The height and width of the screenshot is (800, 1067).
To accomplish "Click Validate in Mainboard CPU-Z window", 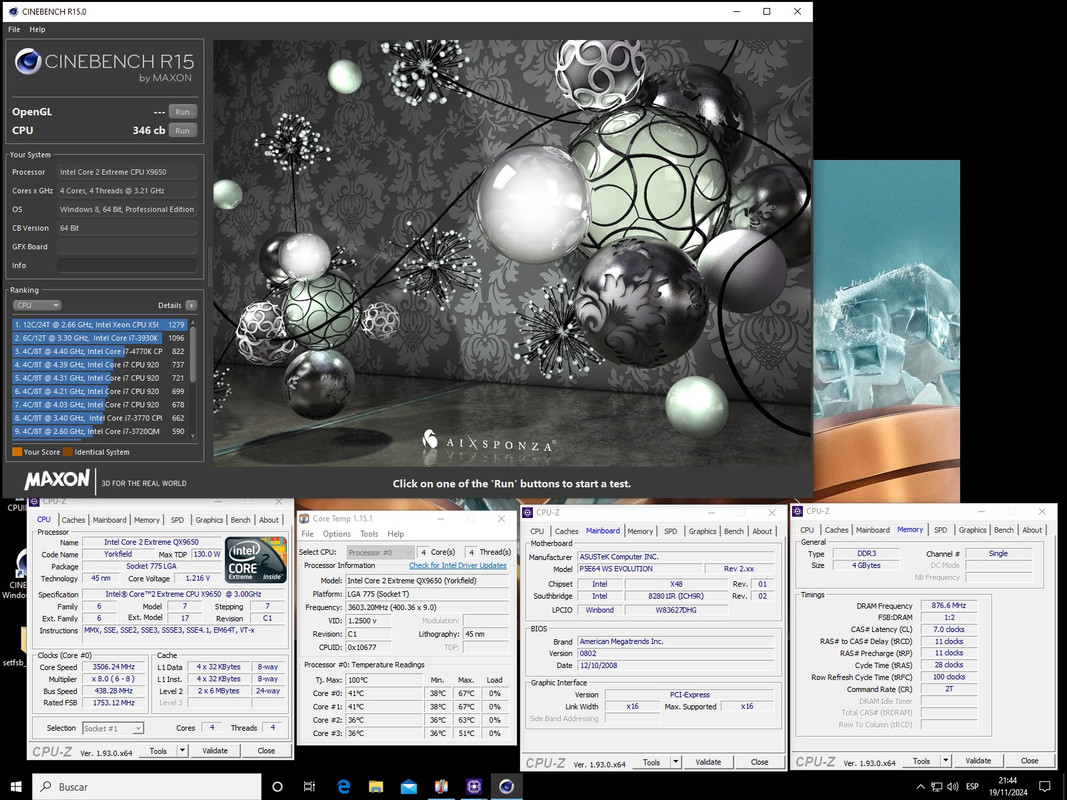I will tap(708, 762).
